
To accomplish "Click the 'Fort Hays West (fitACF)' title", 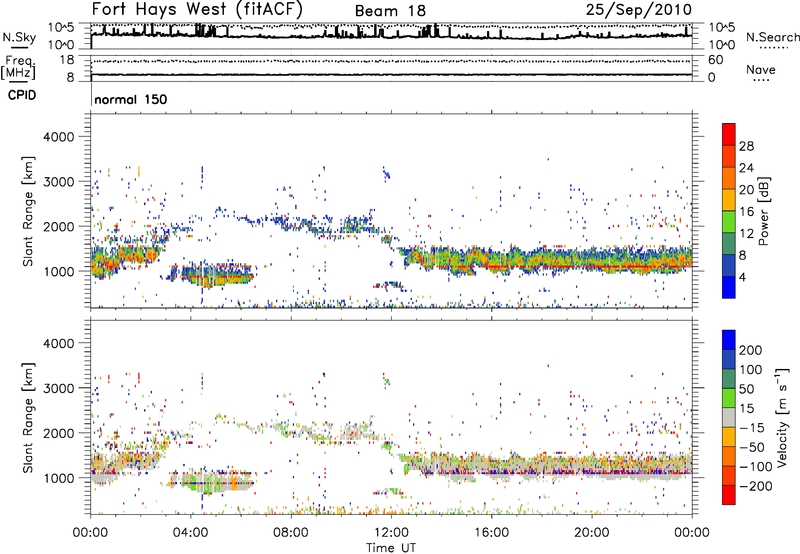I will point(197,9).
